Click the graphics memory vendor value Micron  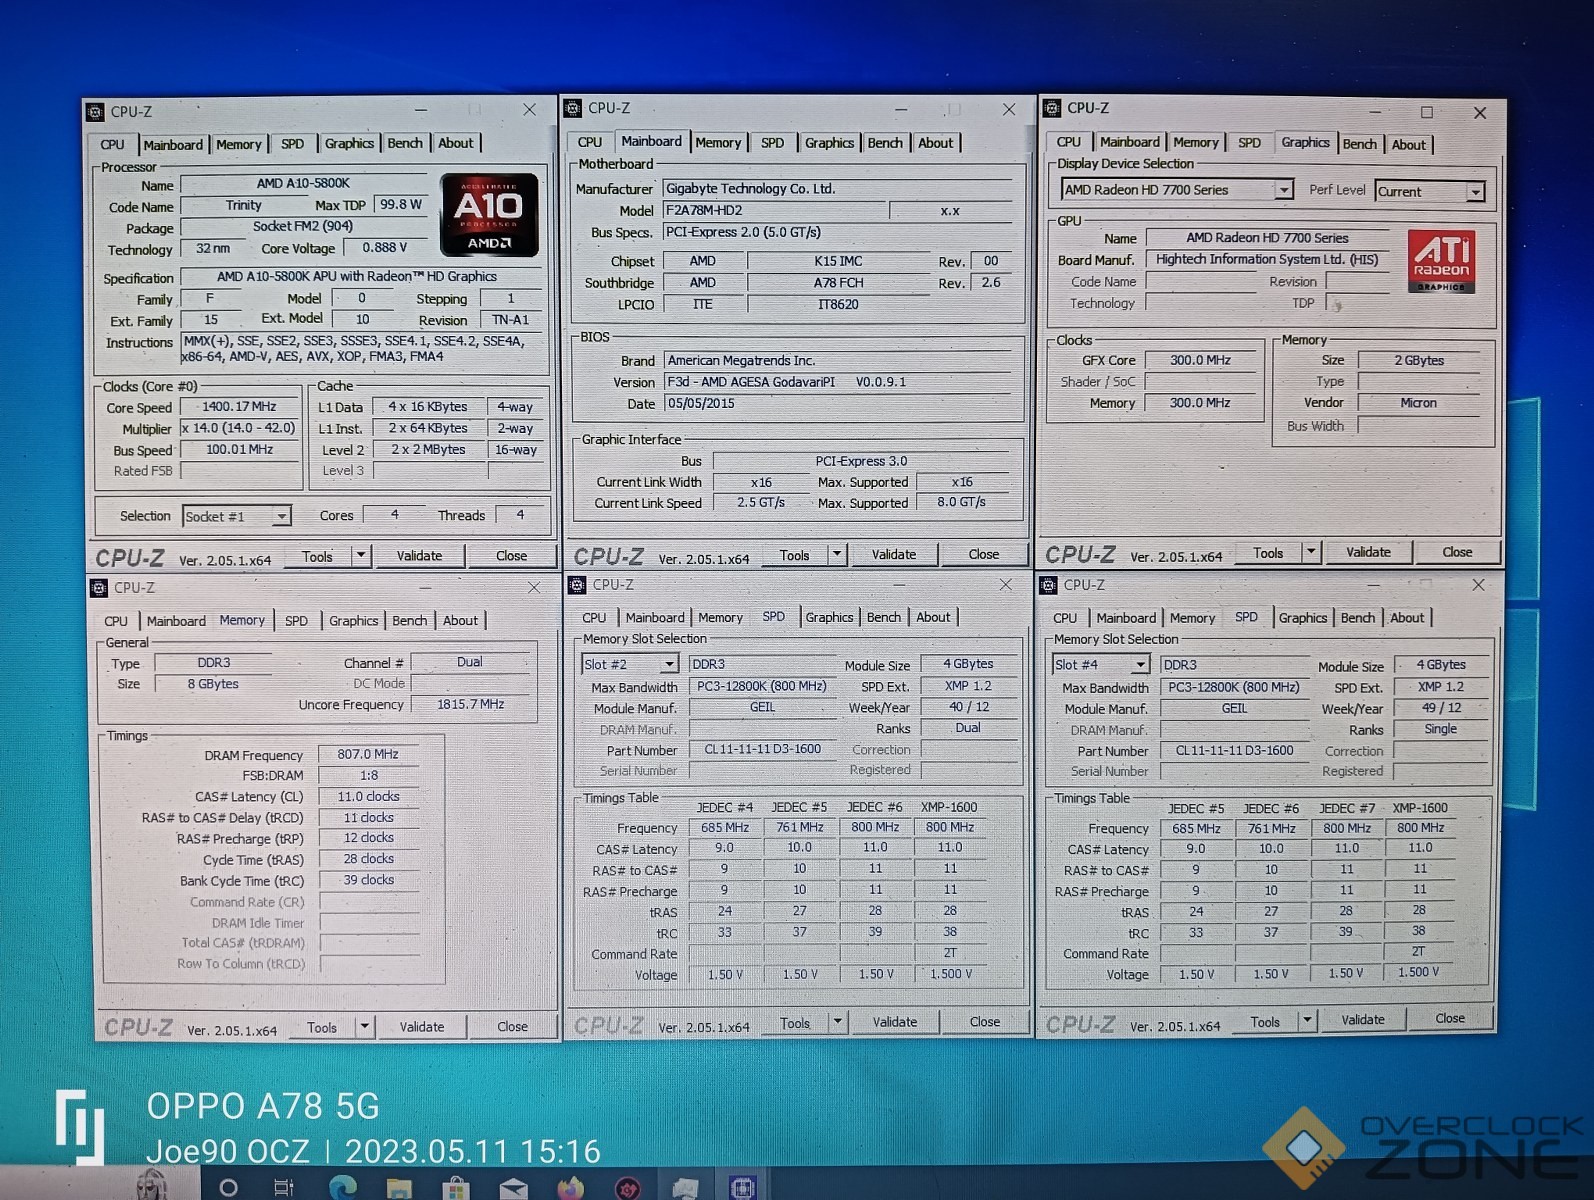[x=1418, y=403]
